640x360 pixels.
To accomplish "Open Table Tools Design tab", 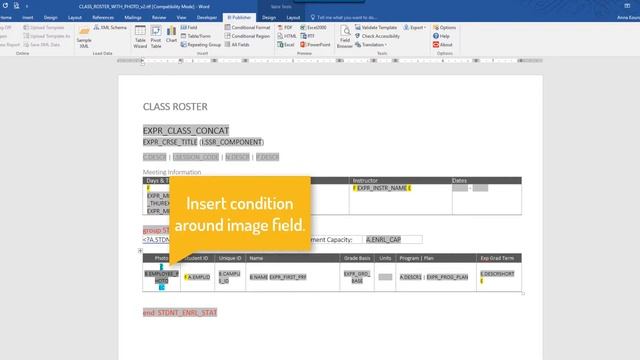I will point(269,18).
